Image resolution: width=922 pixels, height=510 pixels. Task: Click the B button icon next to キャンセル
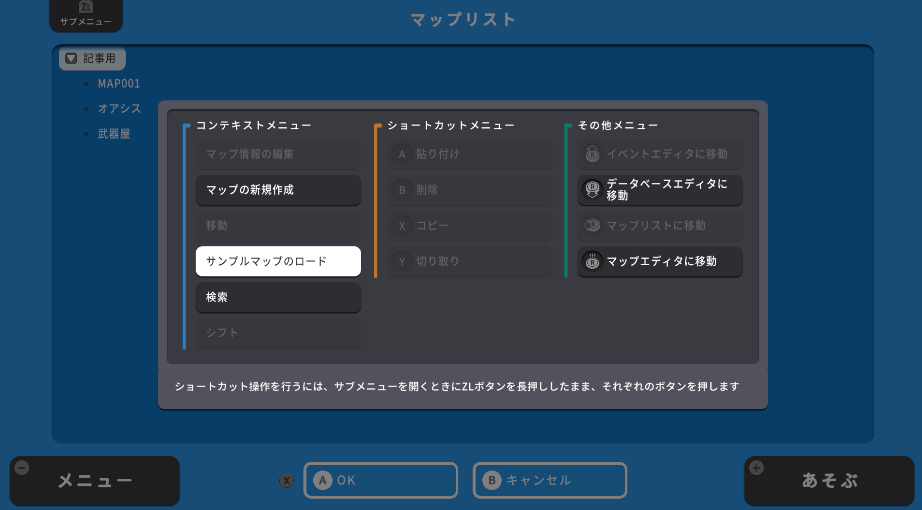coord(491,480)
